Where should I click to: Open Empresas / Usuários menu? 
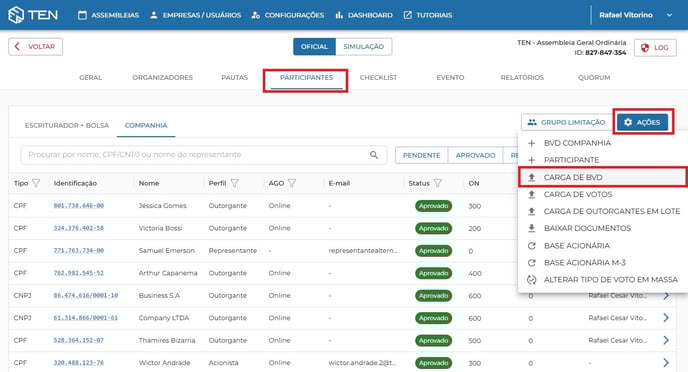pyautogui.click(x=195, y=15)
